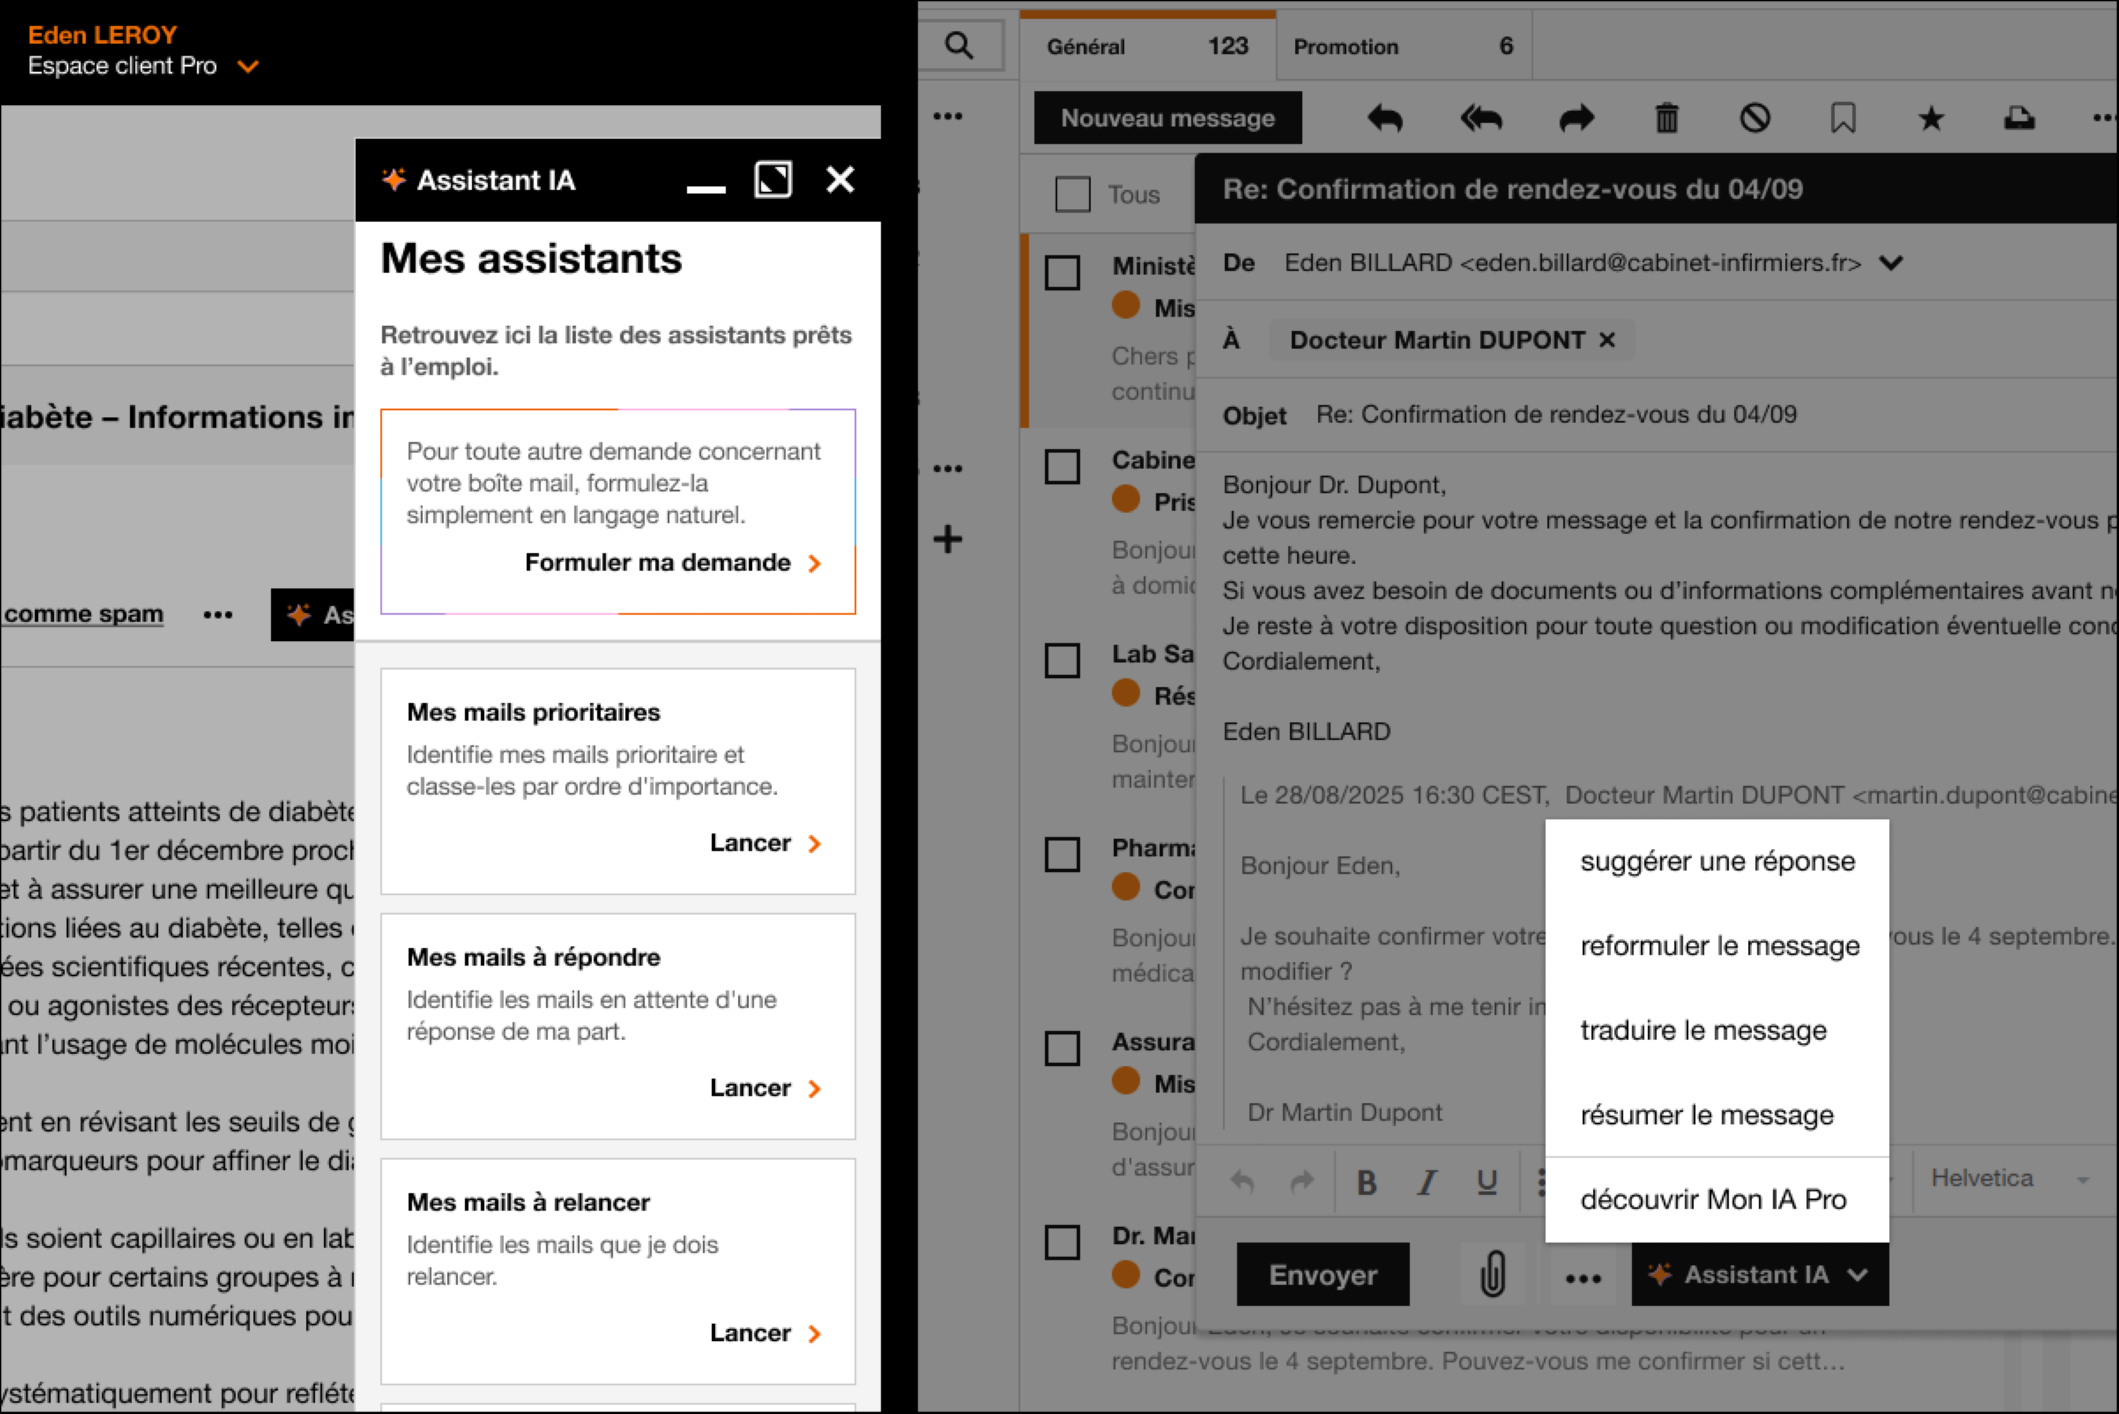Viewport: 2119px width, 1414px height.
Task: Switch to the Promotion tab
Action: tap(1404, 46)
